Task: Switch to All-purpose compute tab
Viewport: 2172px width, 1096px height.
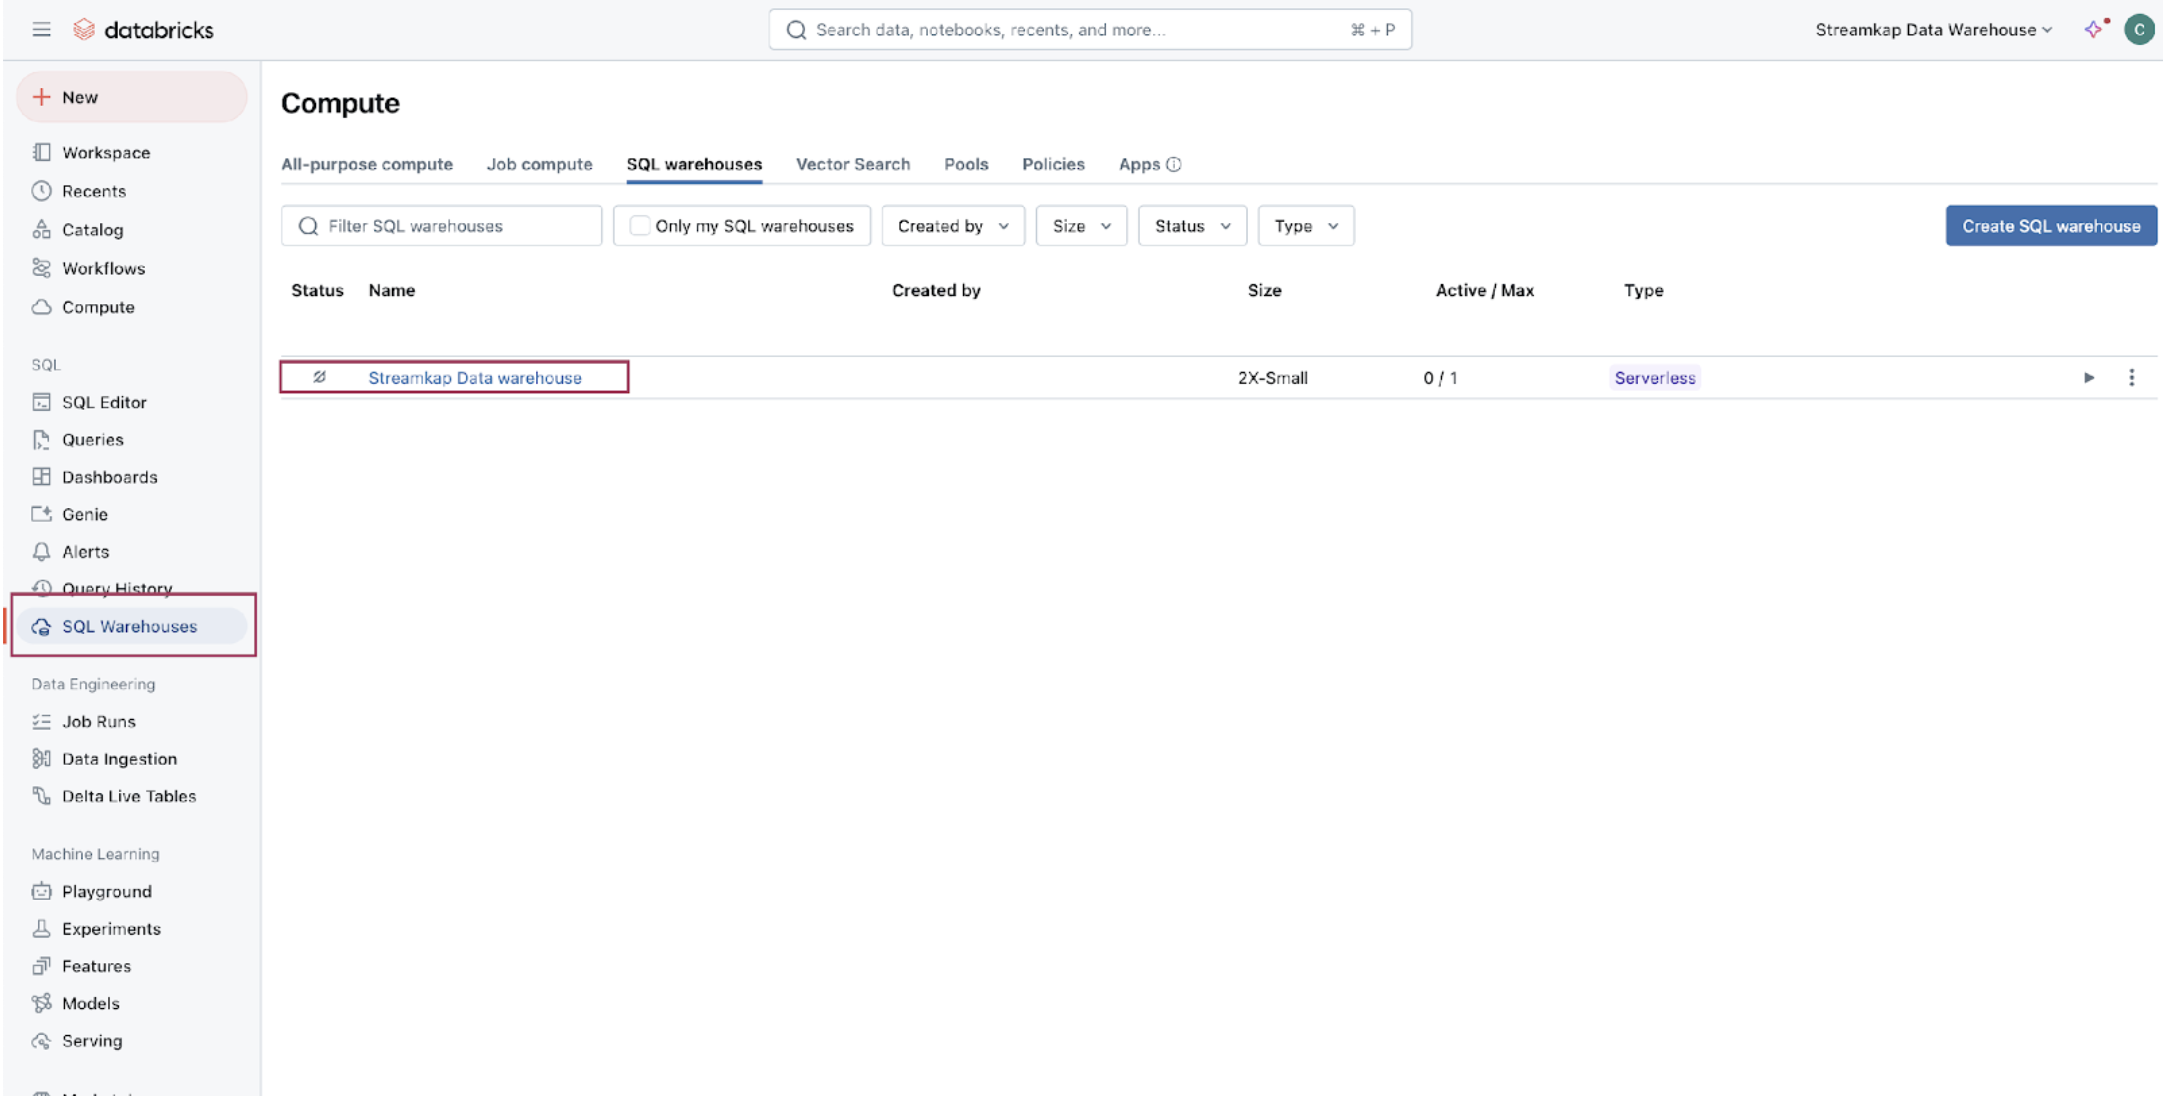Action: [367, 164]
